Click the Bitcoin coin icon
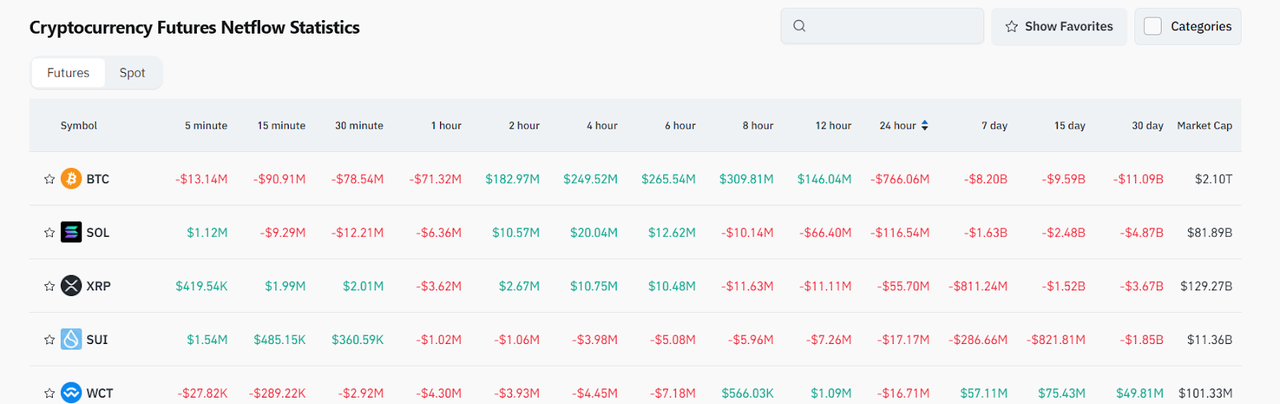 point(71,179)
